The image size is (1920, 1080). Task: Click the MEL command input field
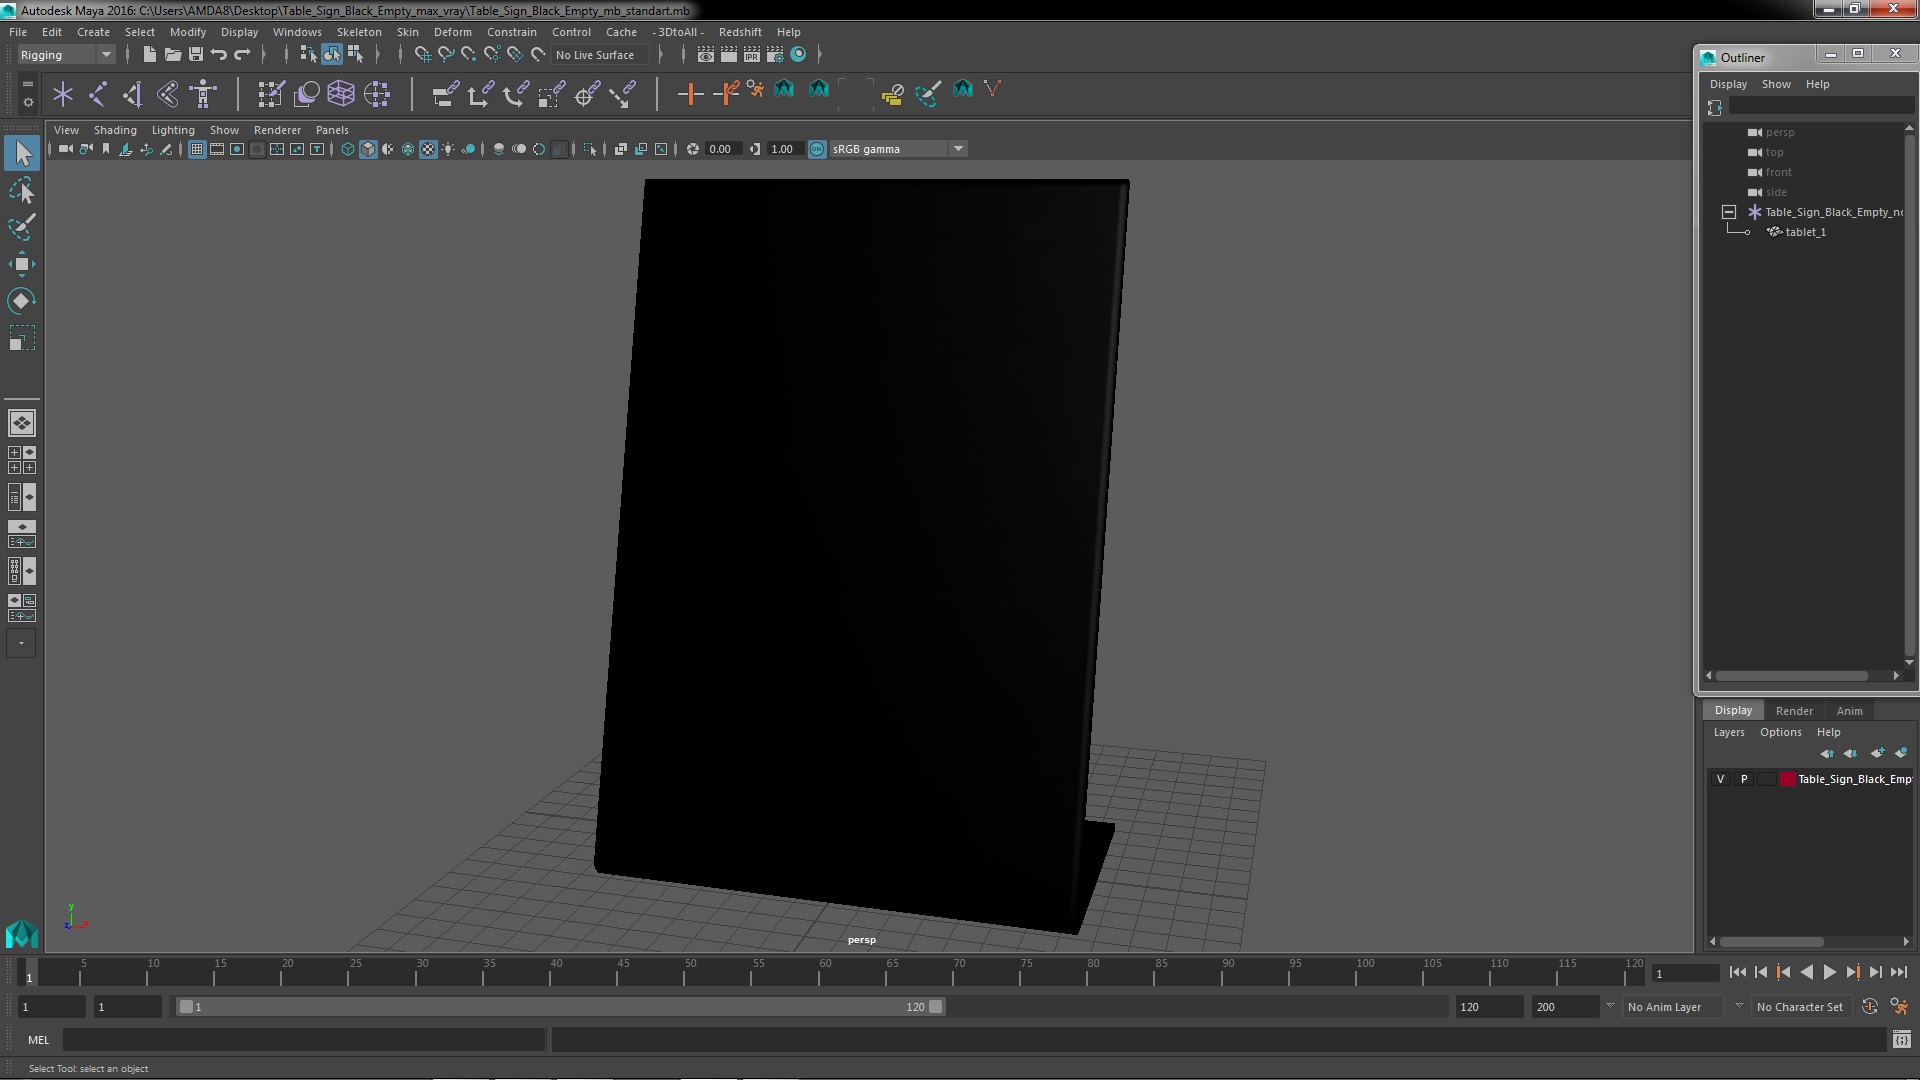(x=304, y=1040)
